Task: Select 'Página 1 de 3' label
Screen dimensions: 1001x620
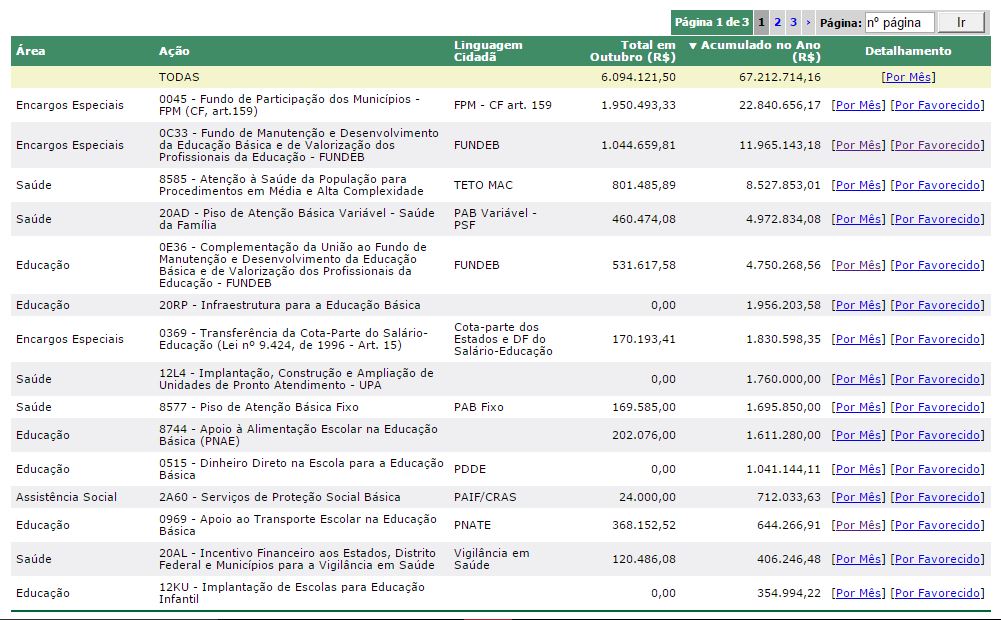Action: [x=712, y=22]
